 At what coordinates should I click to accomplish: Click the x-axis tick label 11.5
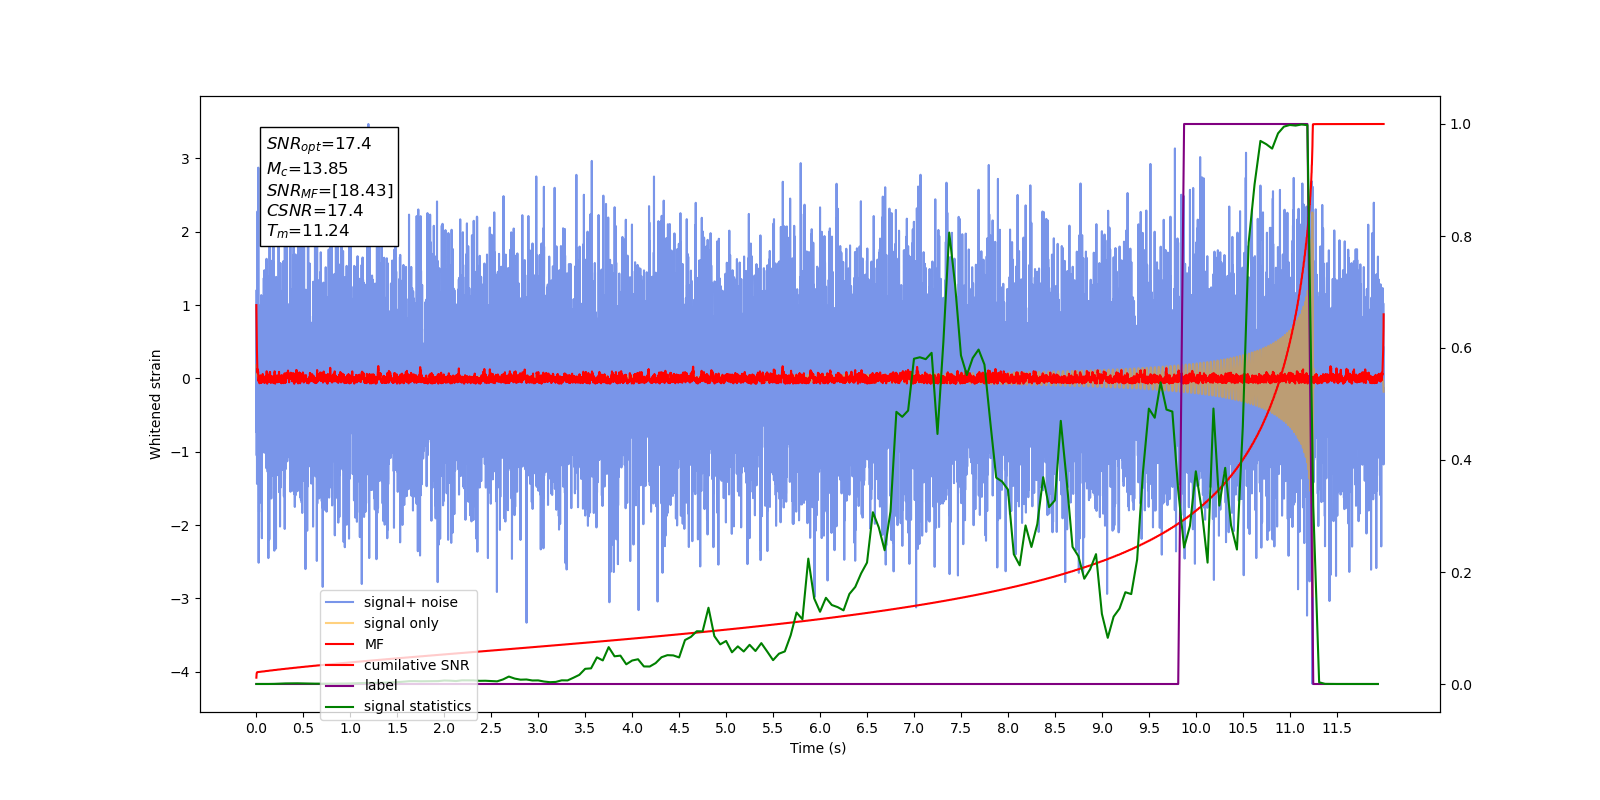tap(1337, 728)
